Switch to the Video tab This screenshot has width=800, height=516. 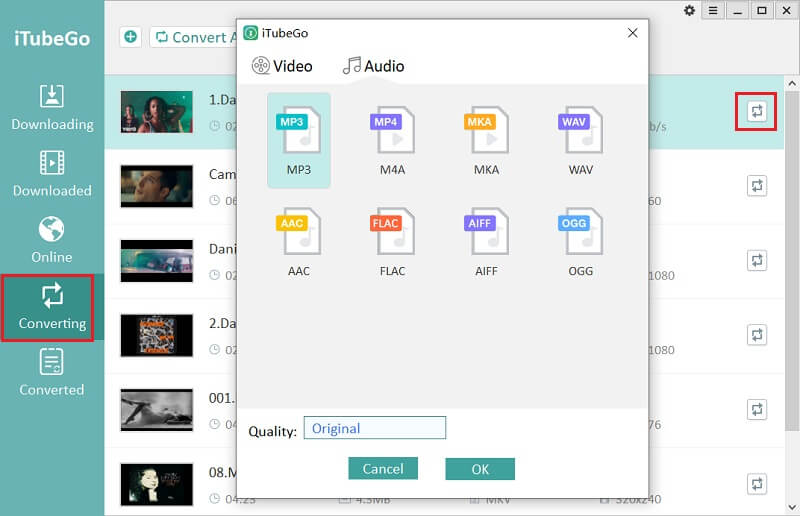(x=282, y=66)
